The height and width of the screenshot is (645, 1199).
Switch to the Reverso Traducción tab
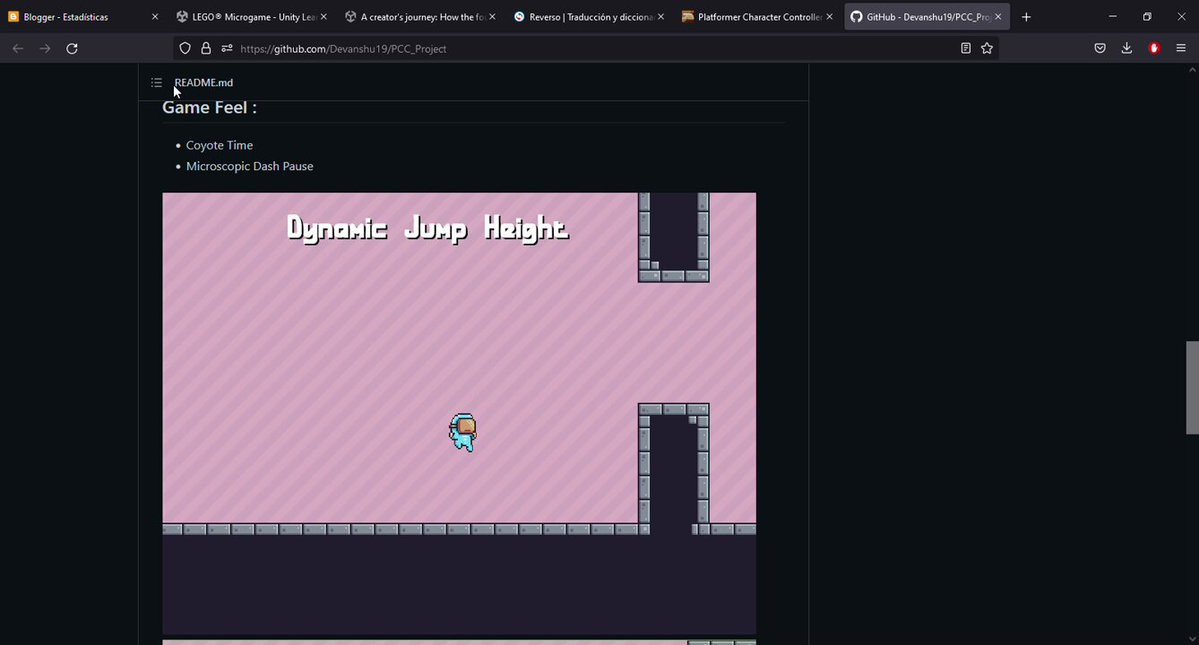click(589, 17)
